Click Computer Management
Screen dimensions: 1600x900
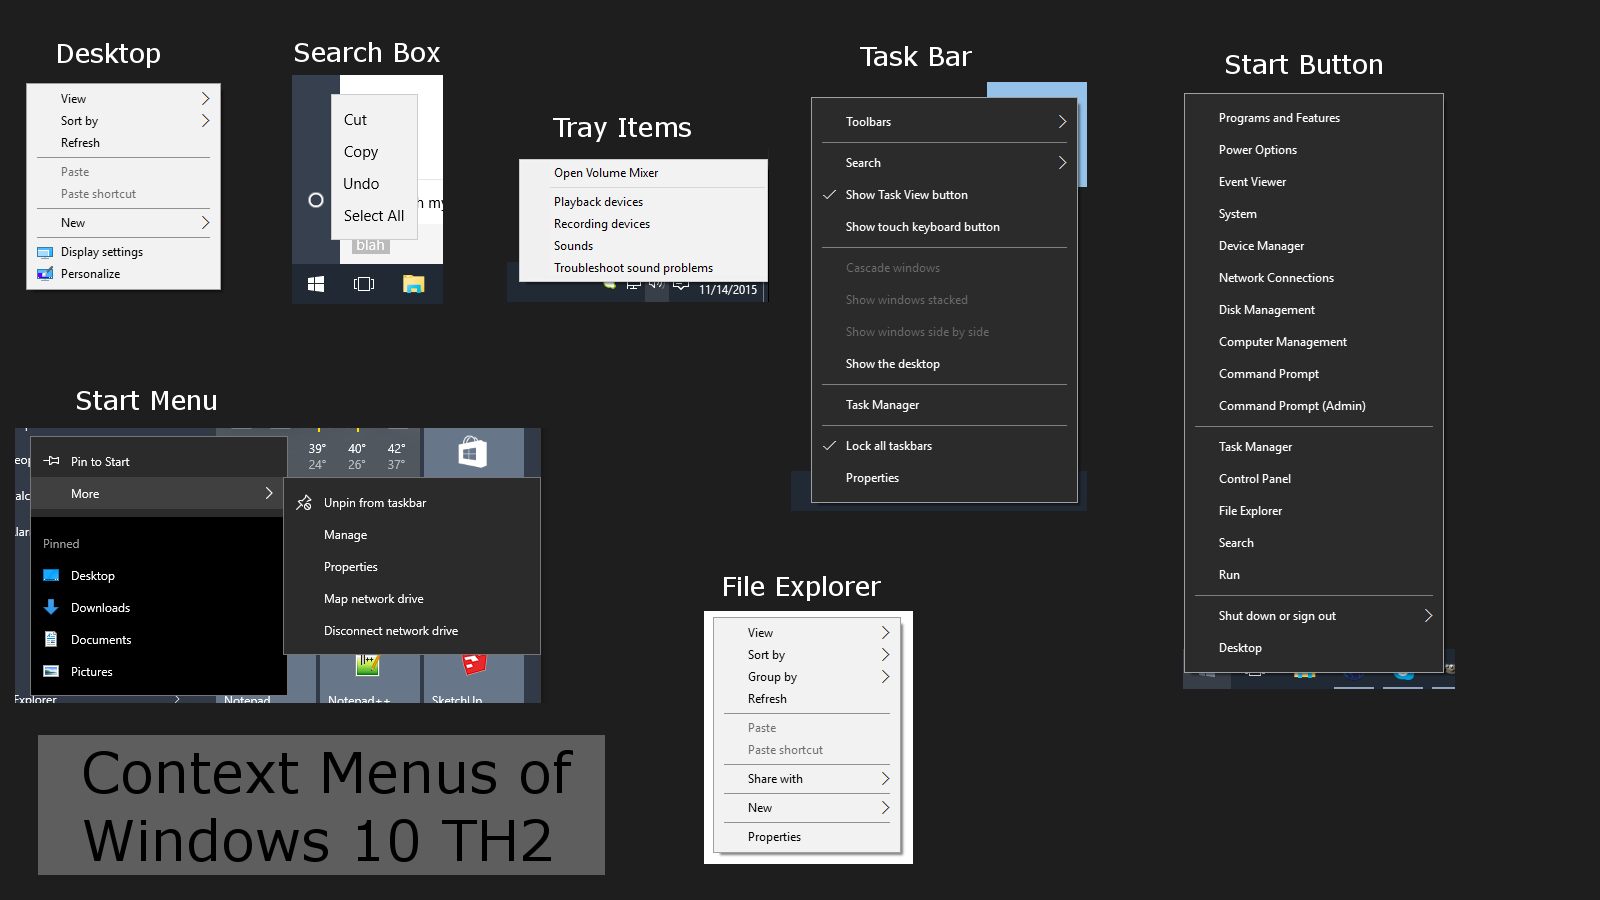(x=1283, y=342)
